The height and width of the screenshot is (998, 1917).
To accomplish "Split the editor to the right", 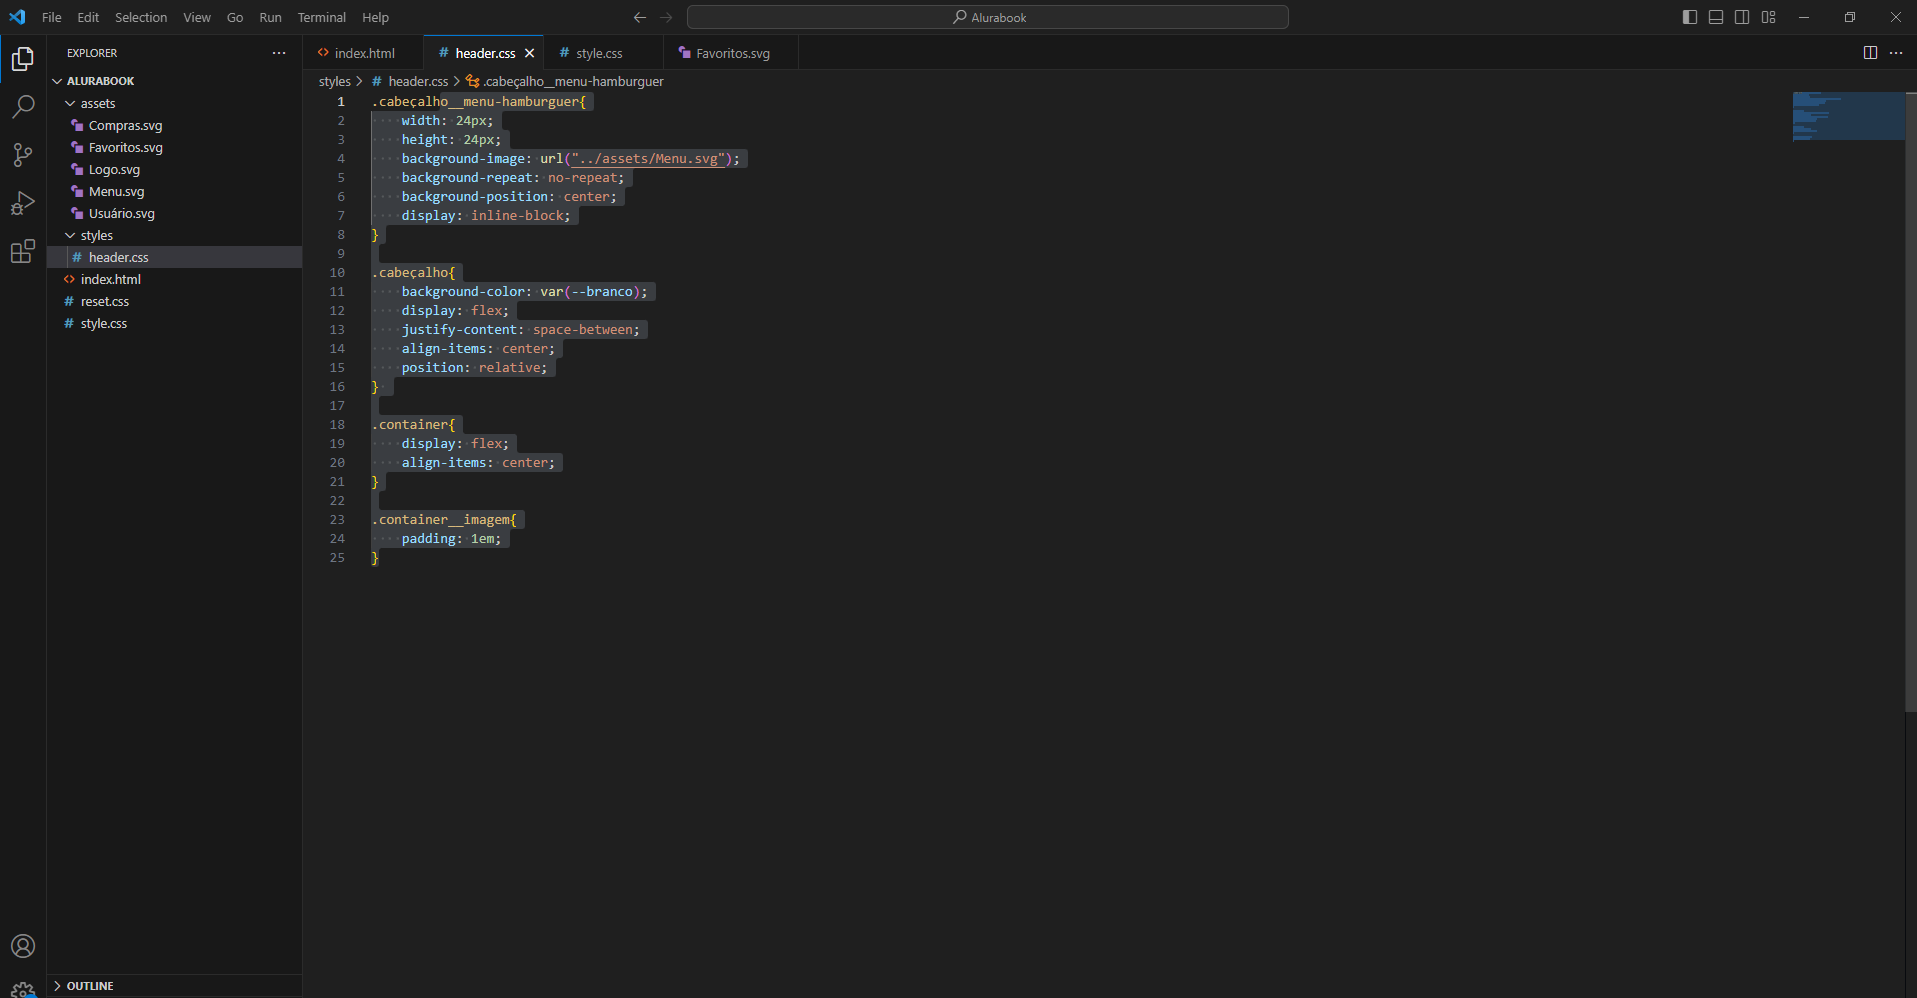I will [x=1870, y=53].
